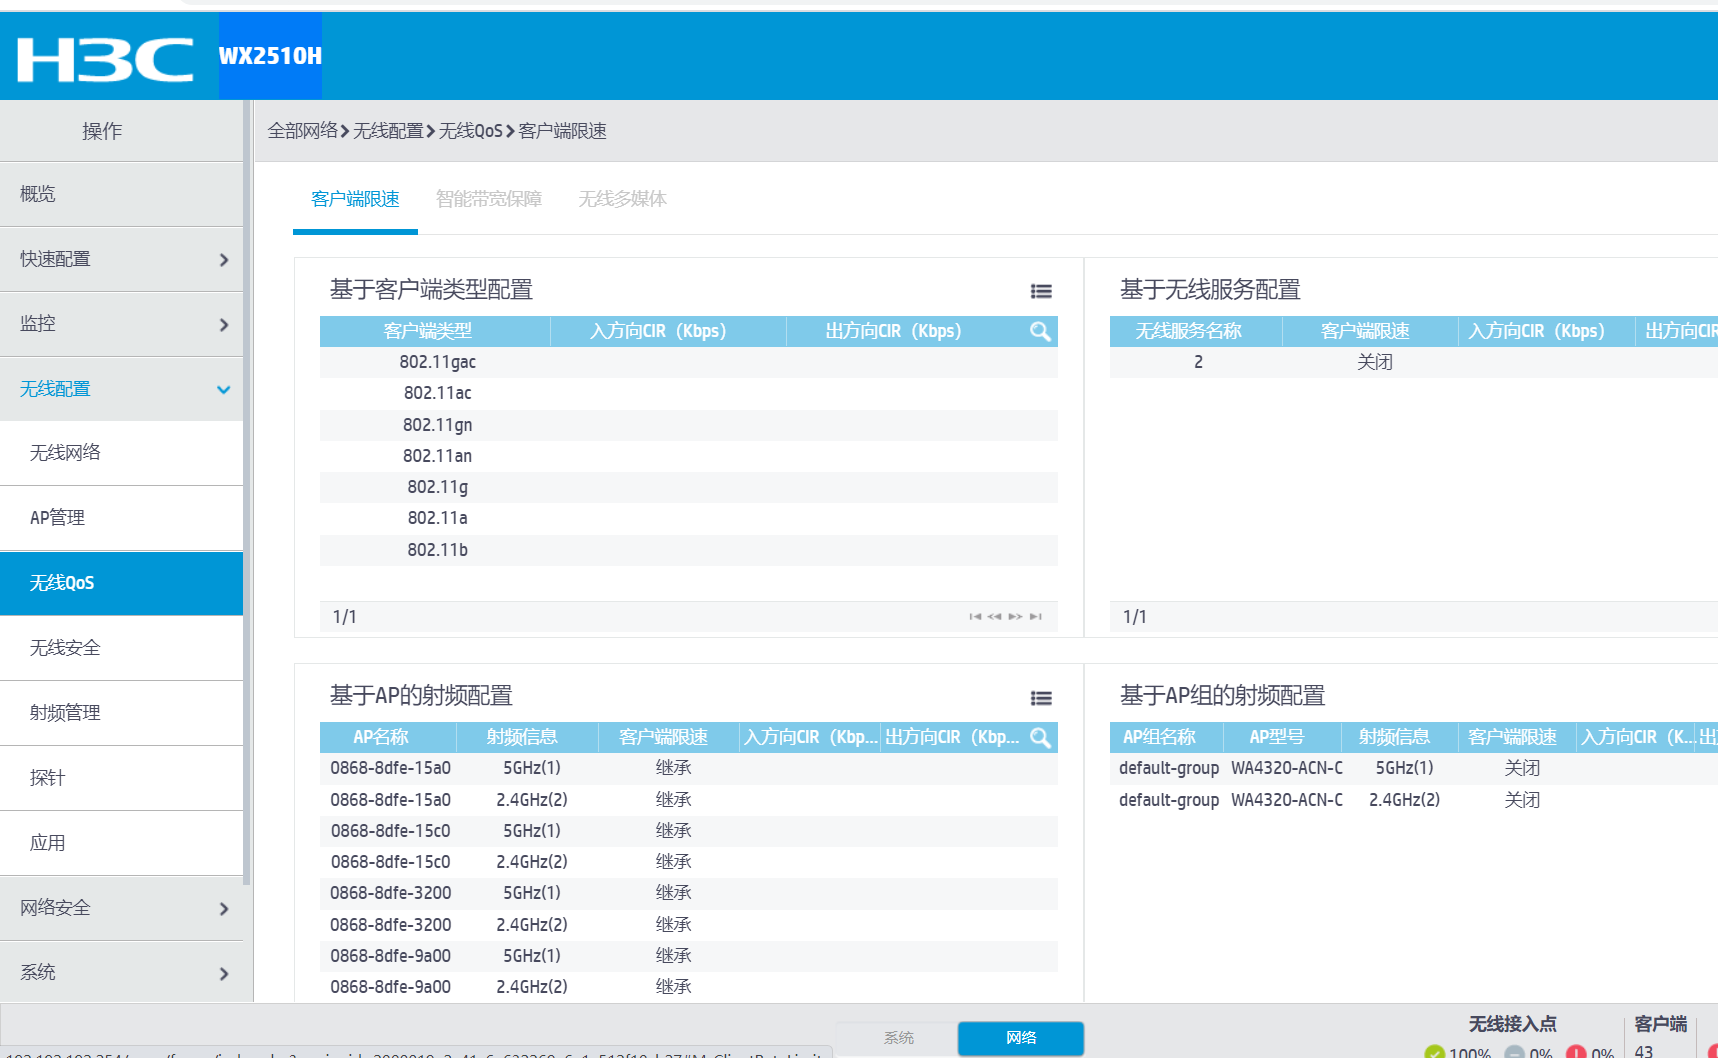Expand the 网络安全 sidebar menu
1718x1058 pixels.
[121, 908]
